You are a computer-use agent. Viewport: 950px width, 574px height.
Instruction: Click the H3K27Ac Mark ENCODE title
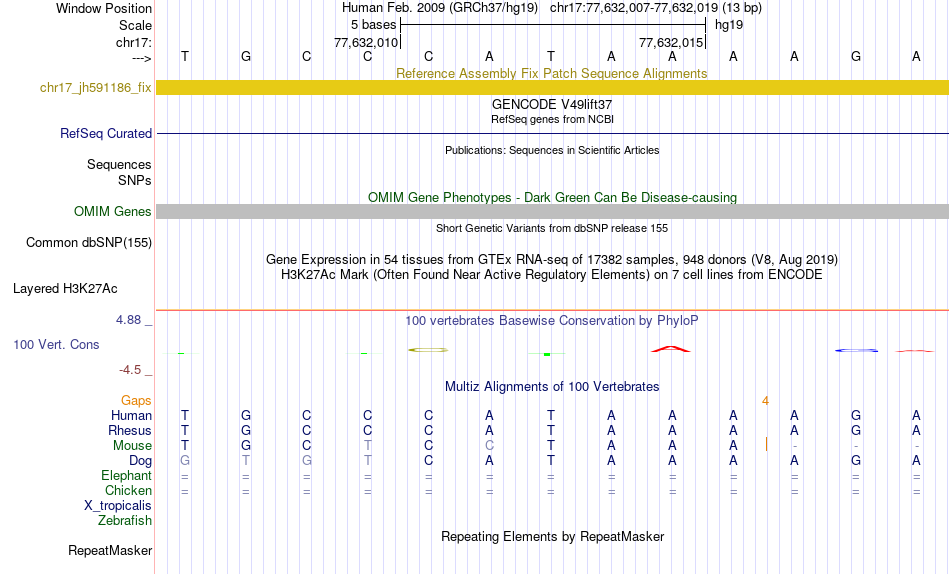(552, 275)
